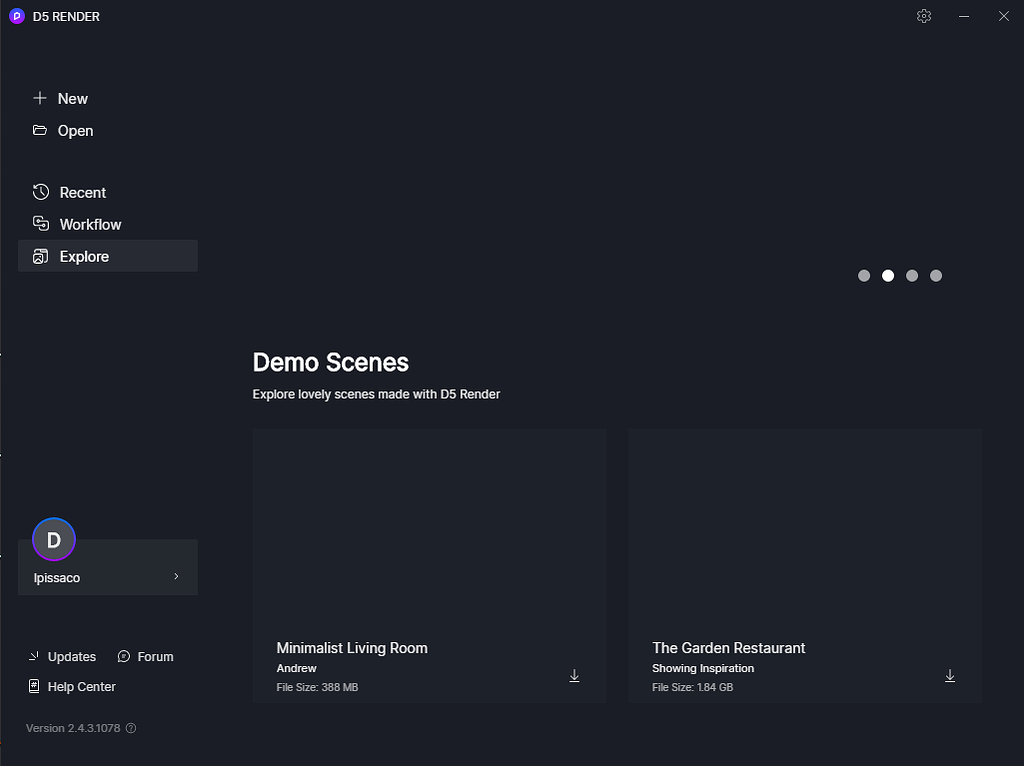Download The Garden Restaurant scene
Viewport: 1024px width, 766px height.
pyautogui.click(x=950, y=676)
